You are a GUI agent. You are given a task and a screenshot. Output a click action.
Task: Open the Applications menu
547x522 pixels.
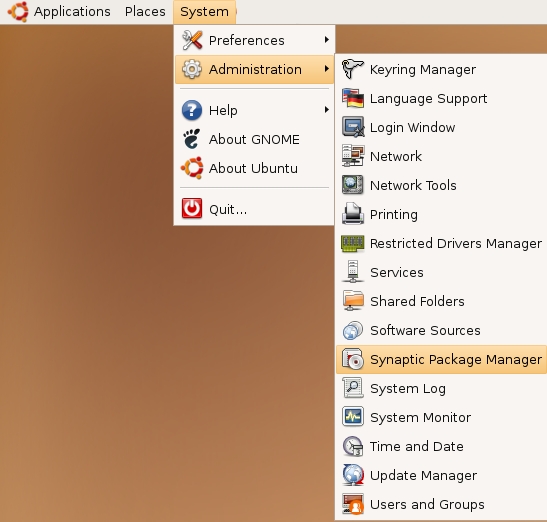pos(72,12)
